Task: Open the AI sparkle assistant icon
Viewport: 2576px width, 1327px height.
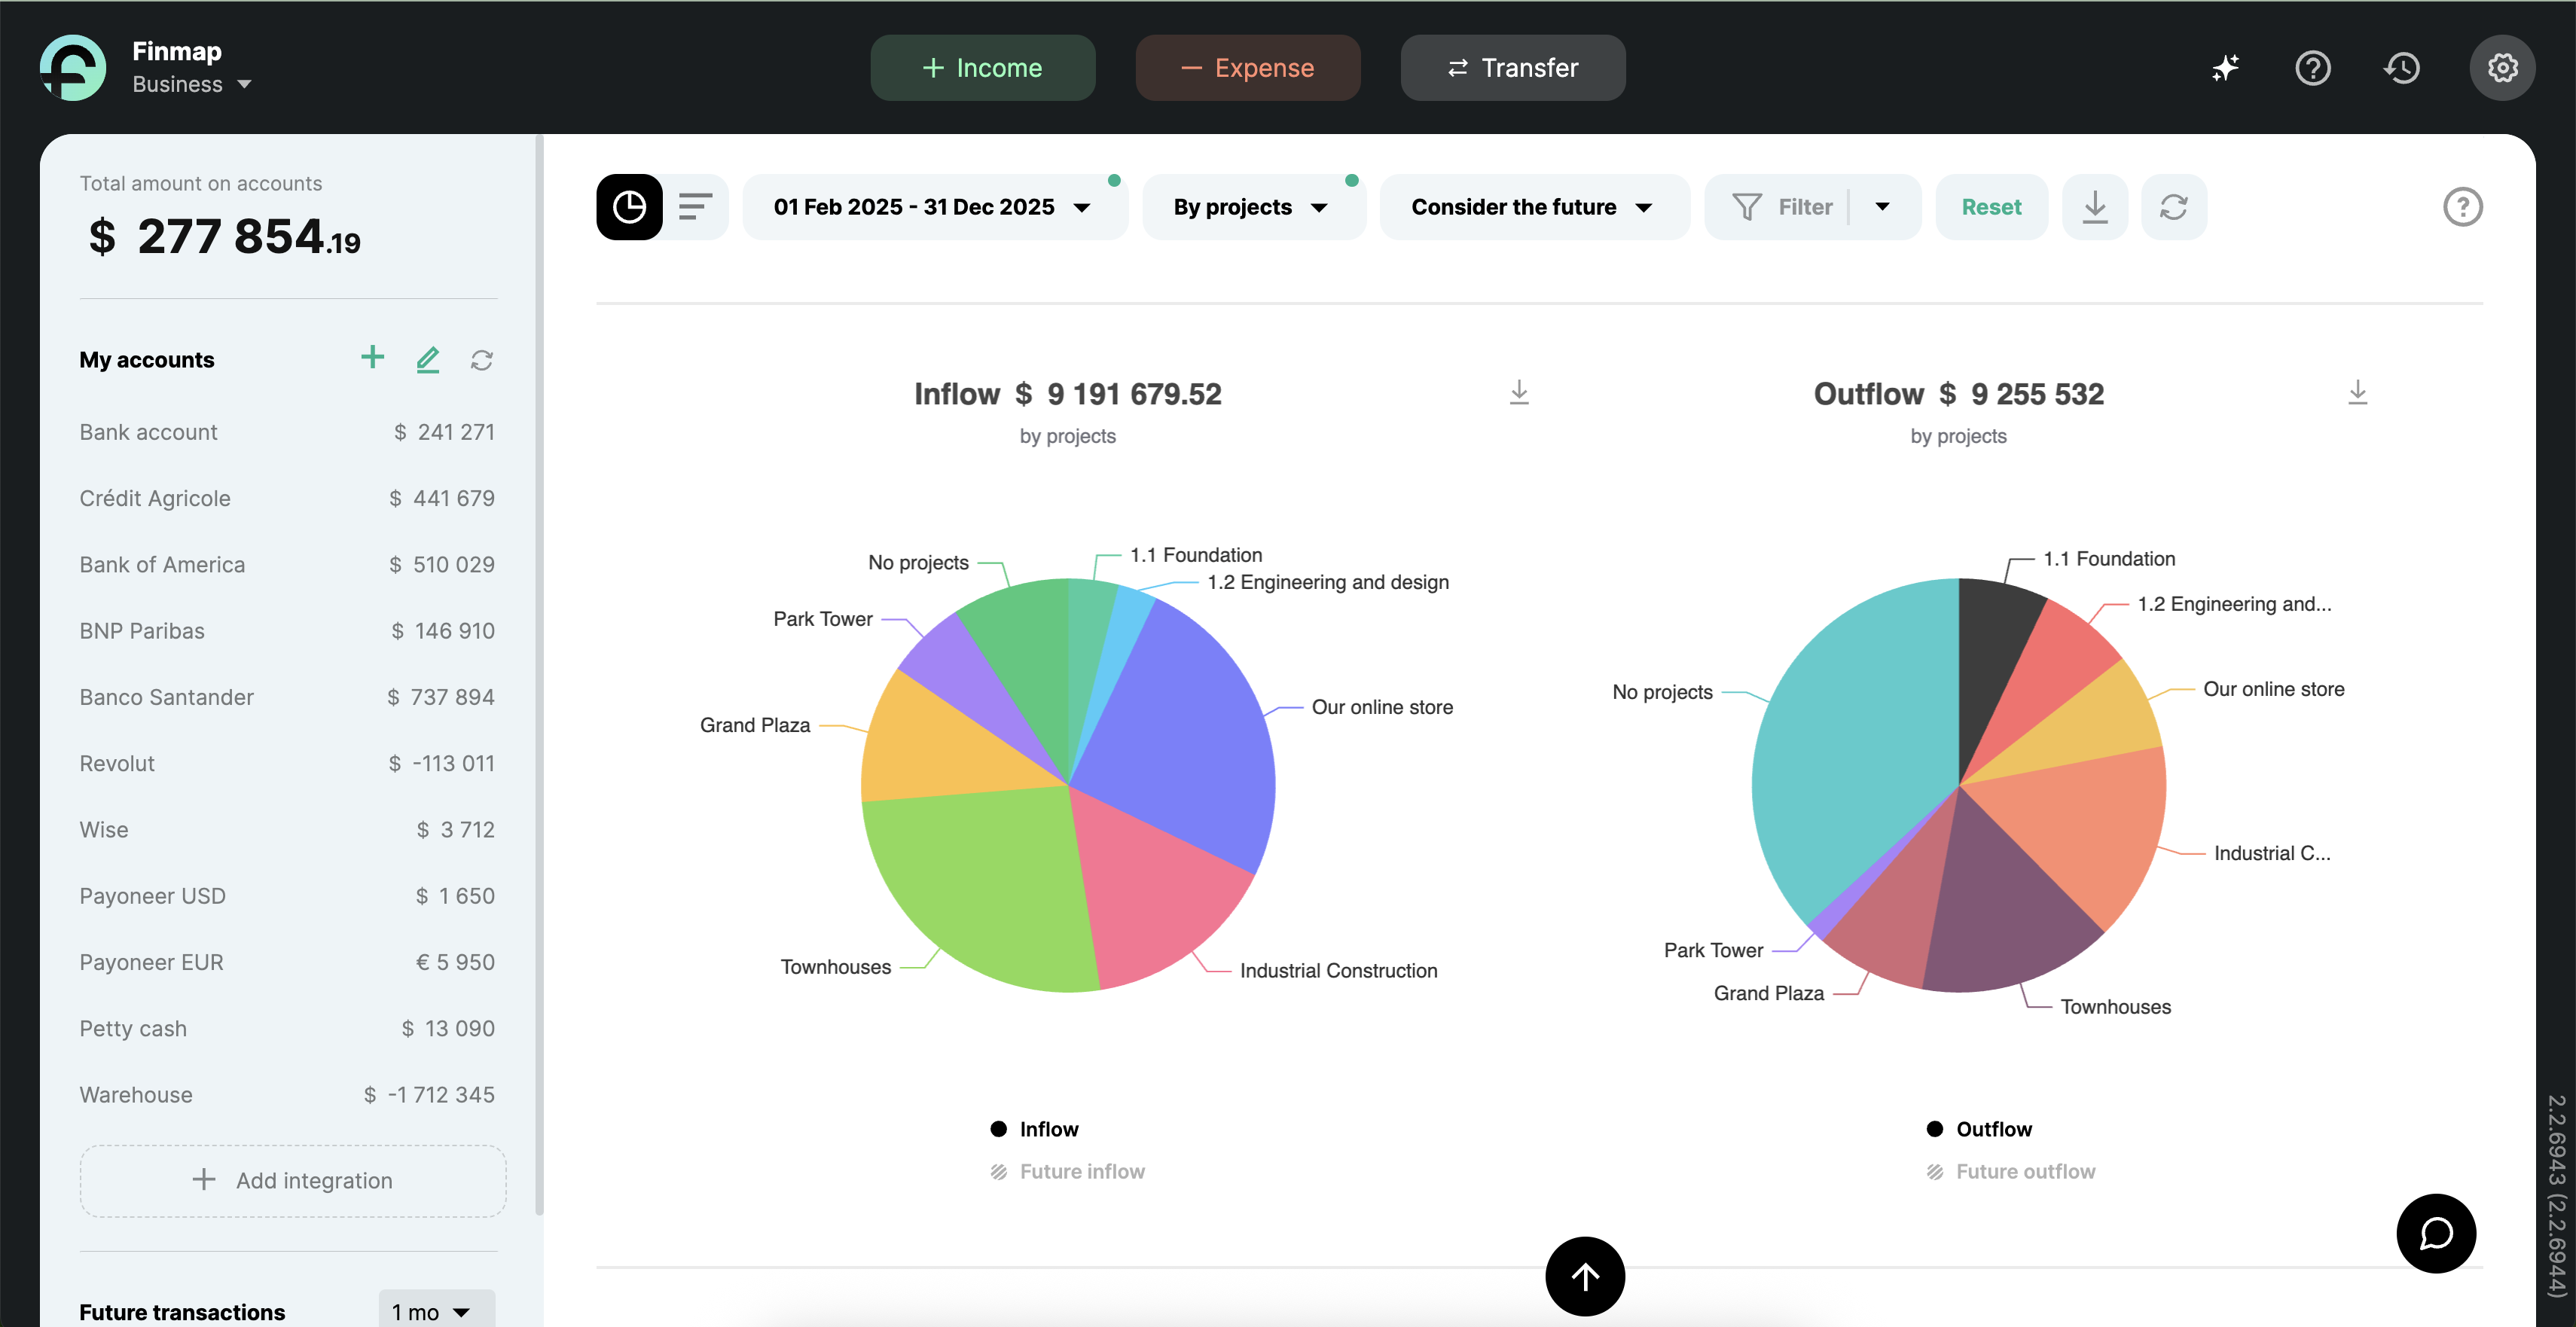Action: 2225,68
